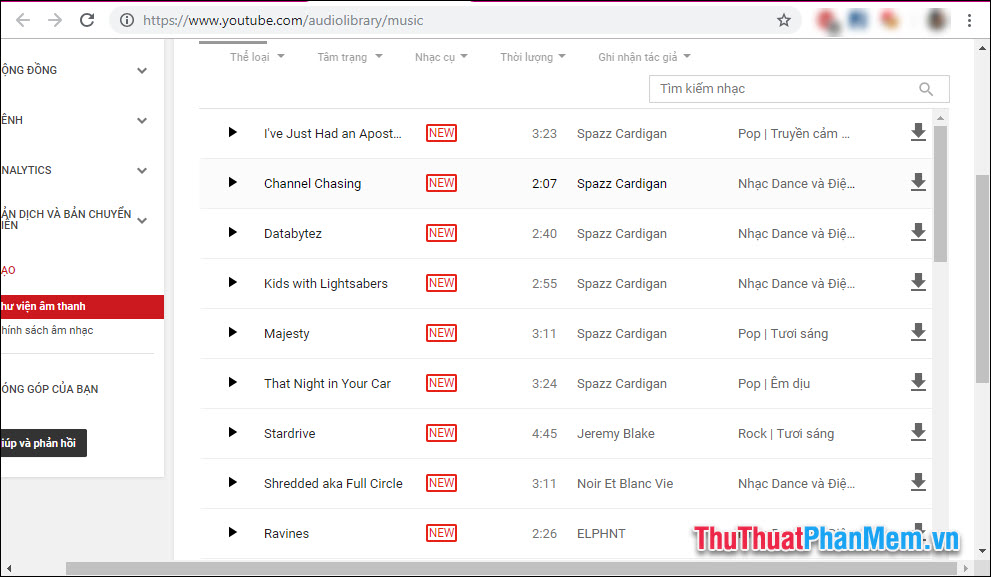Play "Ravines" by ELPHNT
The width and height of the screenshot is (991, 577).
coord(232,533)
